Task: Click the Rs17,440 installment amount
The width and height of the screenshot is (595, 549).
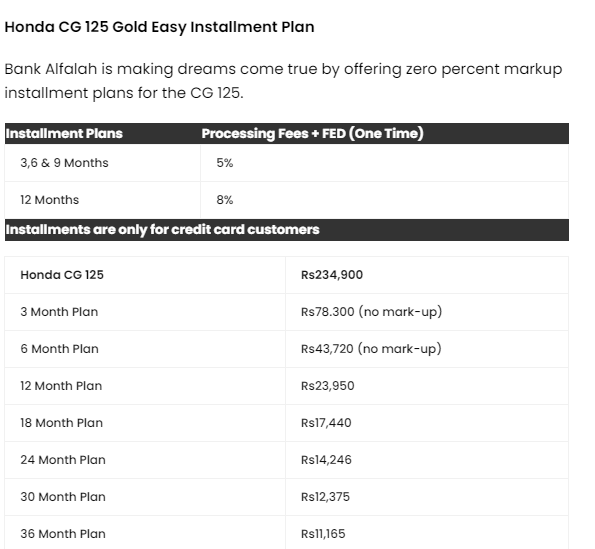Action: 326,423
